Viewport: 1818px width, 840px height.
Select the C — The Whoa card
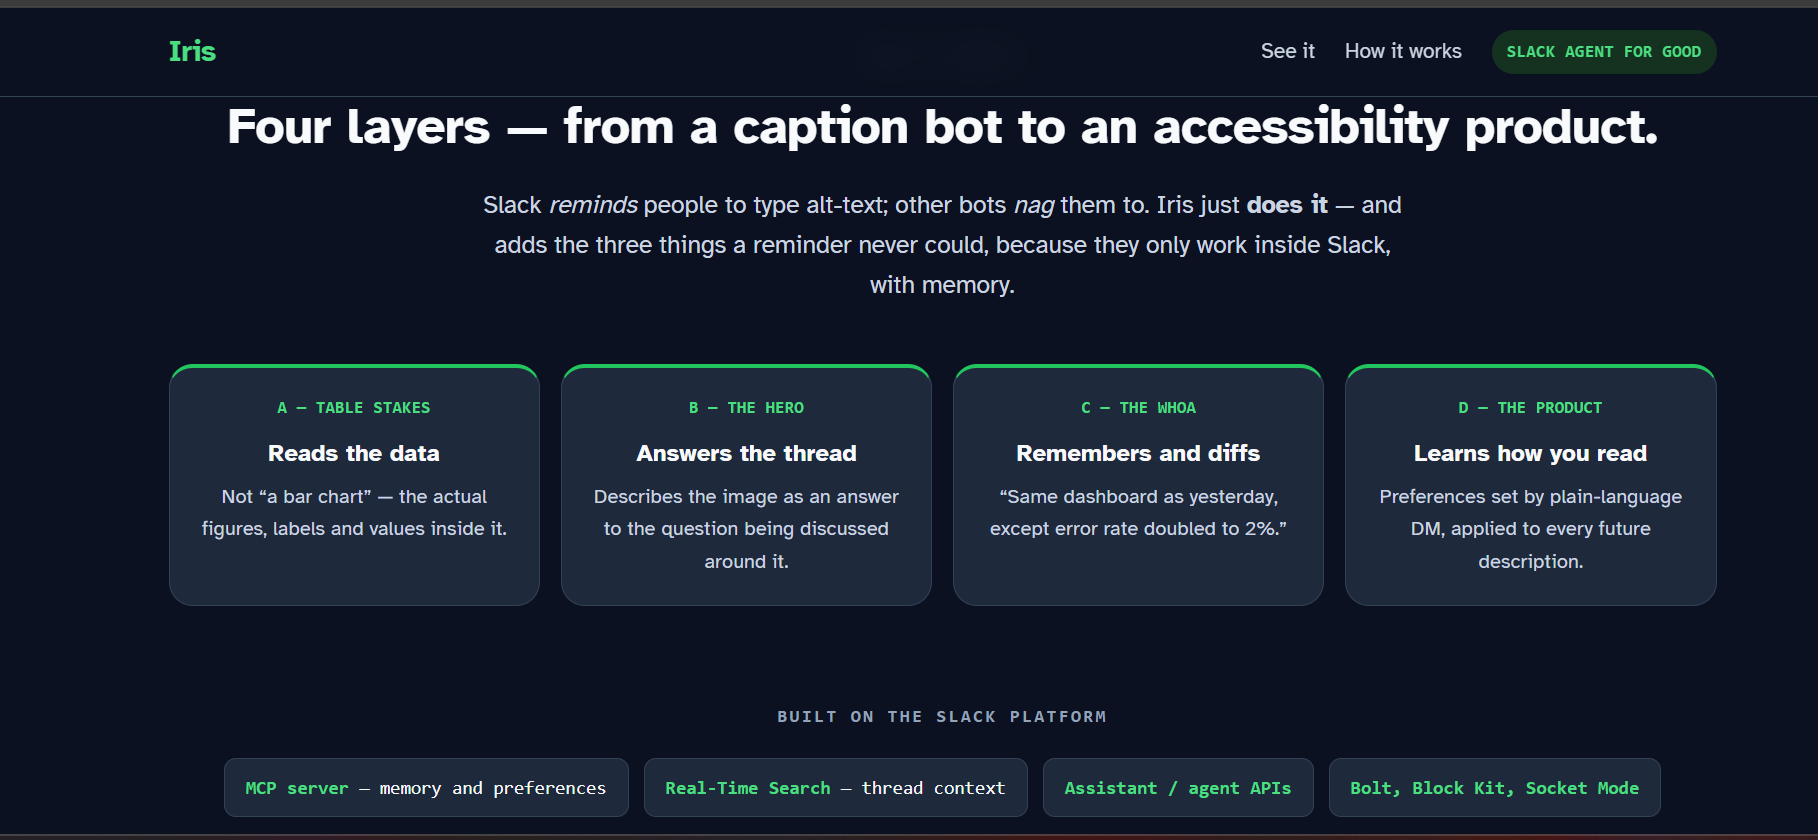coord(1138,485)
